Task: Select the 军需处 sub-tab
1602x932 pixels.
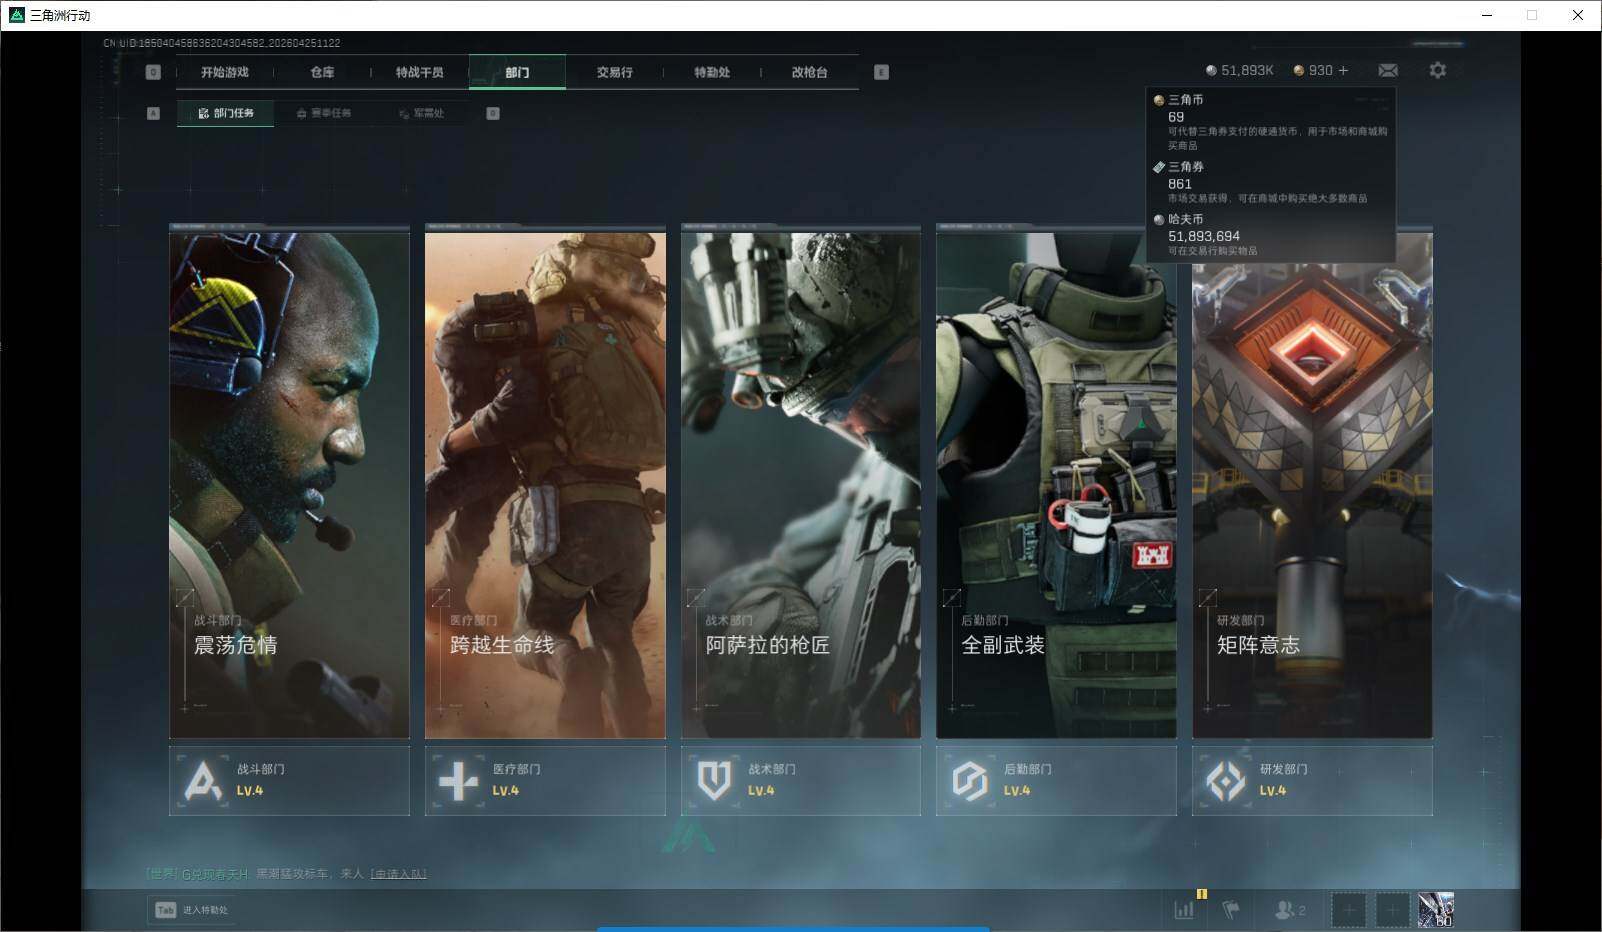Action: click(x=422, y=113)
